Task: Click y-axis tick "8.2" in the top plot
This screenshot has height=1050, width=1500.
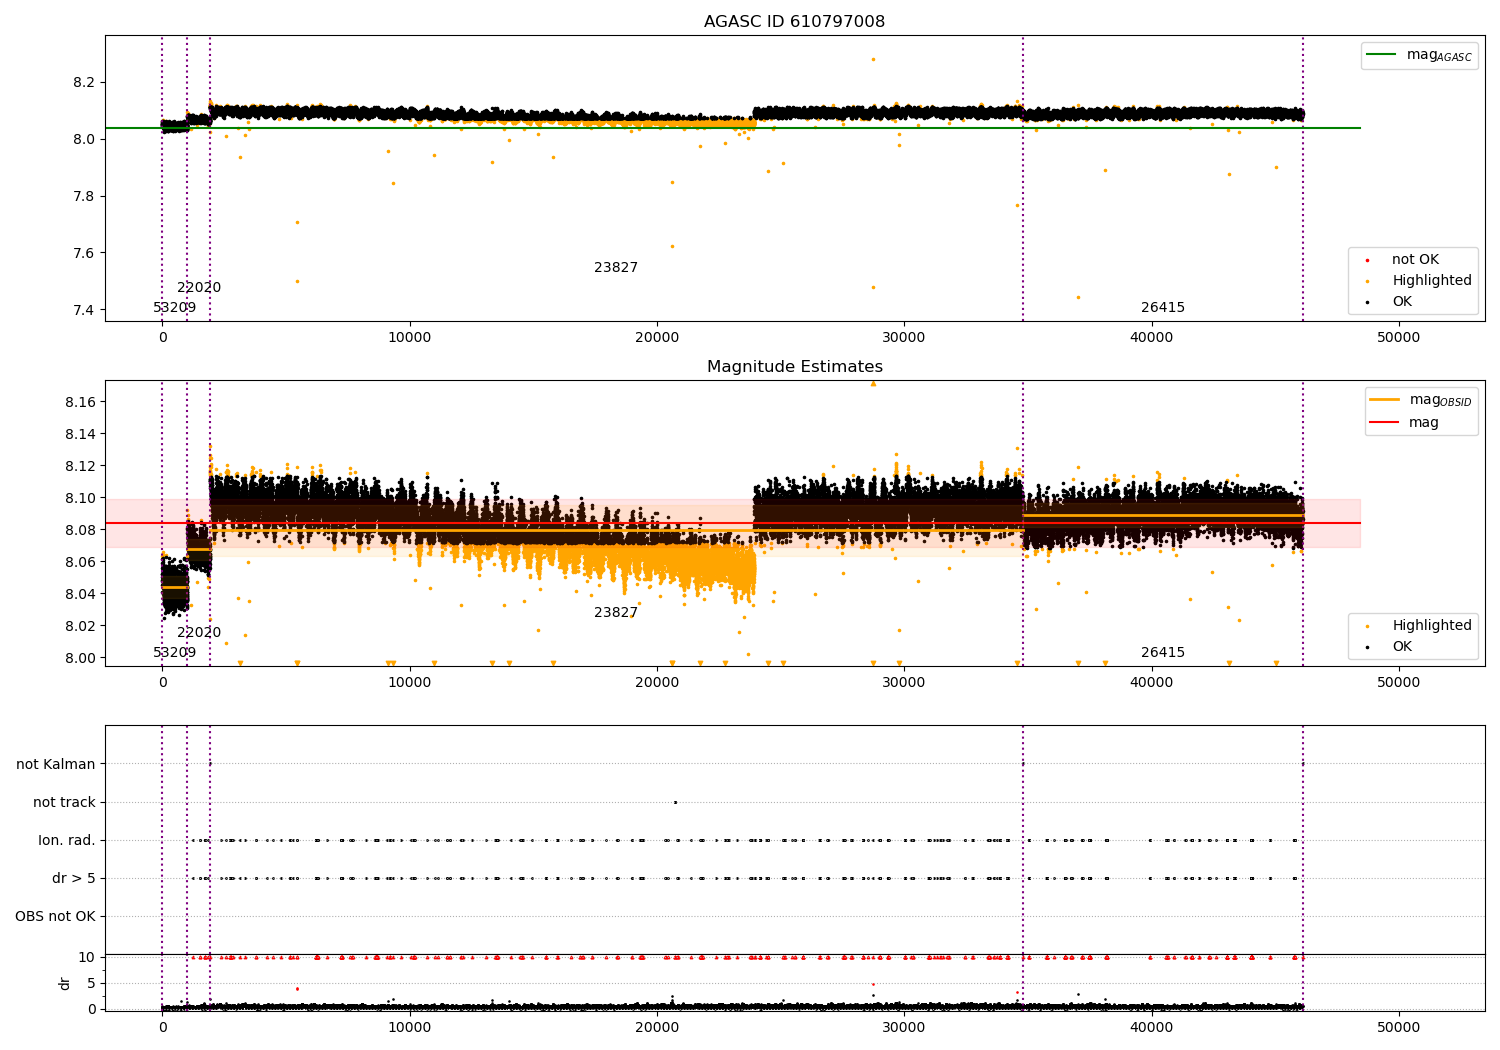Action: pos(84,82)
